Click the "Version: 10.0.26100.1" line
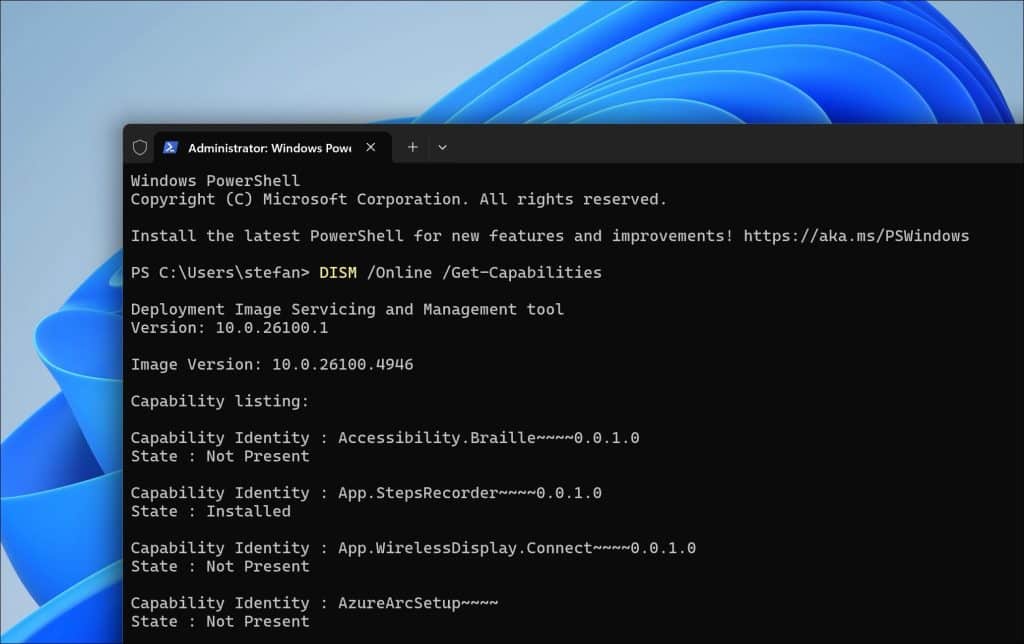1024x644 pixels. pos(229,327)
